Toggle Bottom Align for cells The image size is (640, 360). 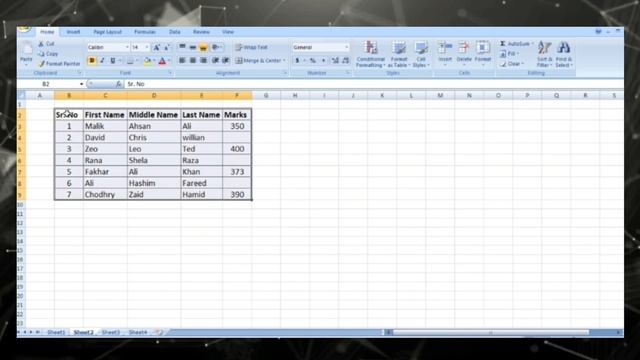point(203,47)
